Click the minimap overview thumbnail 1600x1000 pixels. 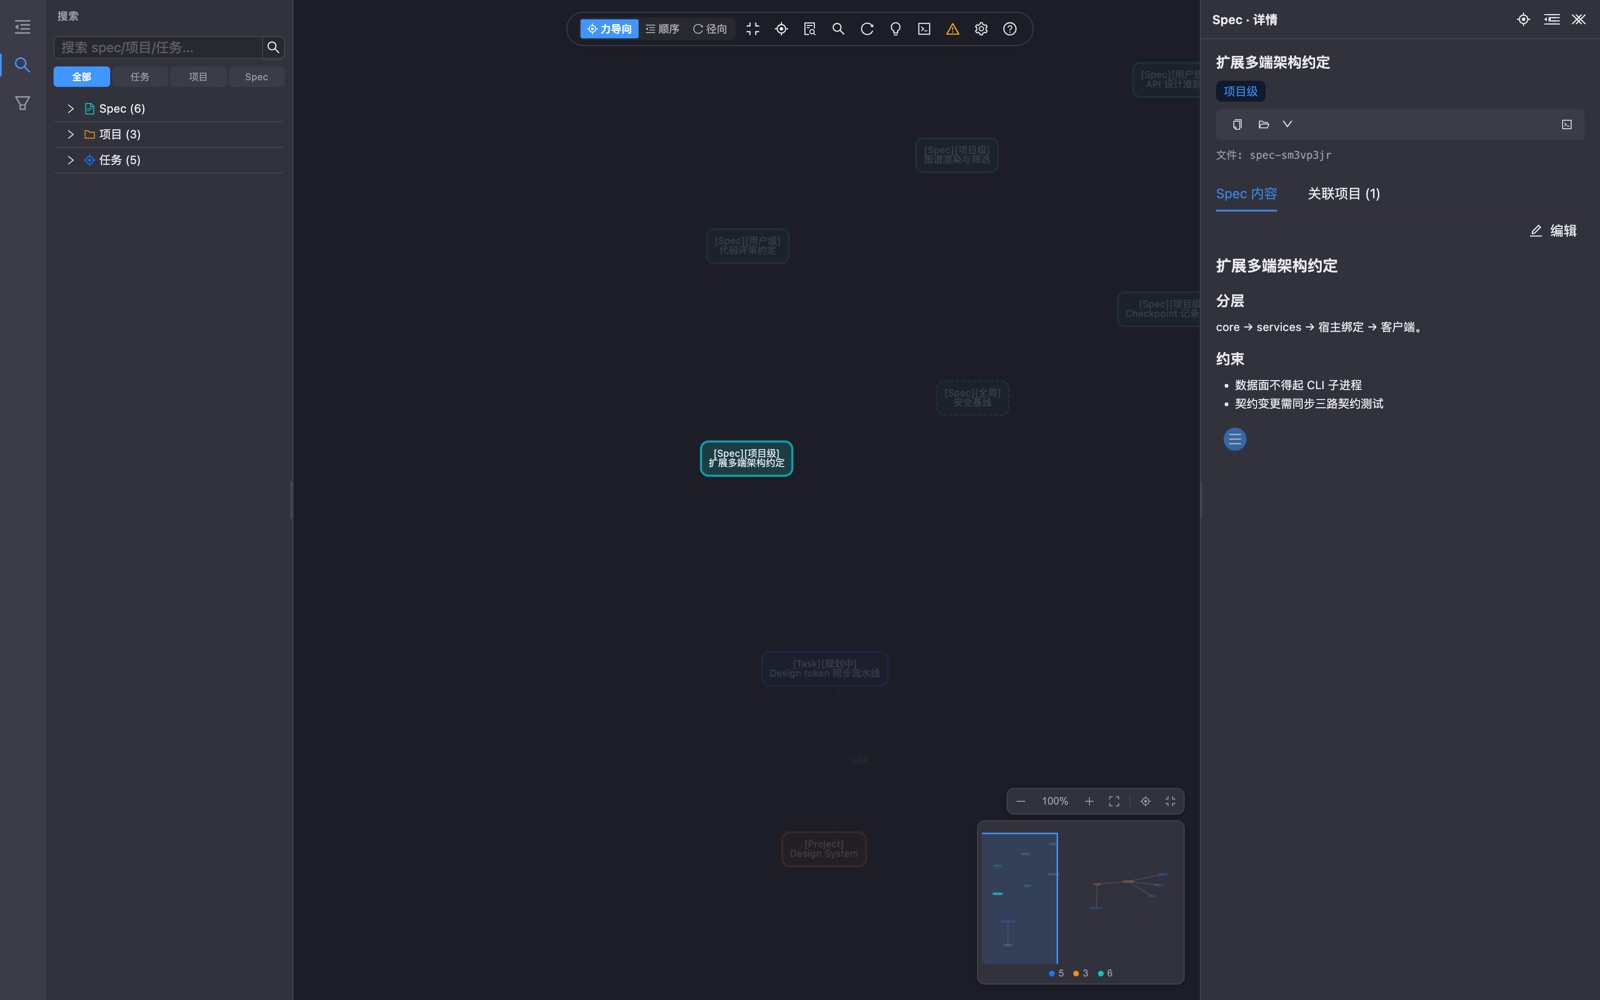tap(1080, 897)
